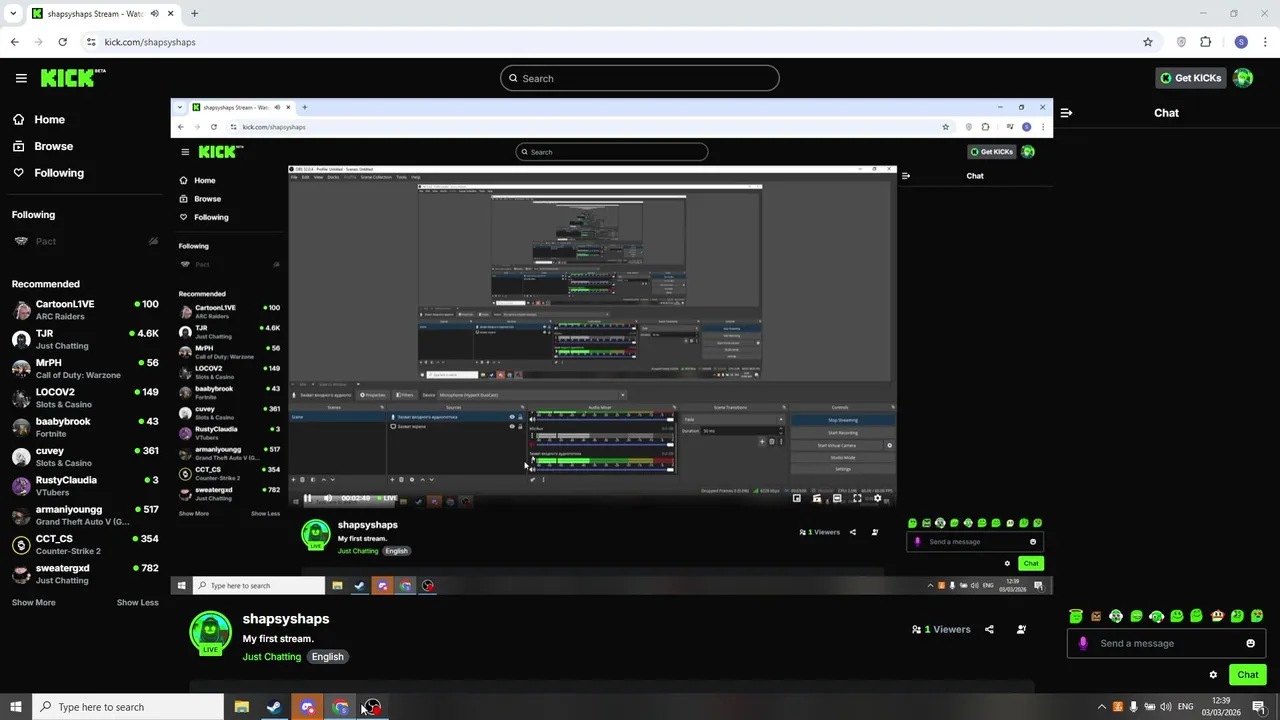This screenshot has width=1280, height=720.
Task: Mute the tab via speaker icon
Action: 153,14
